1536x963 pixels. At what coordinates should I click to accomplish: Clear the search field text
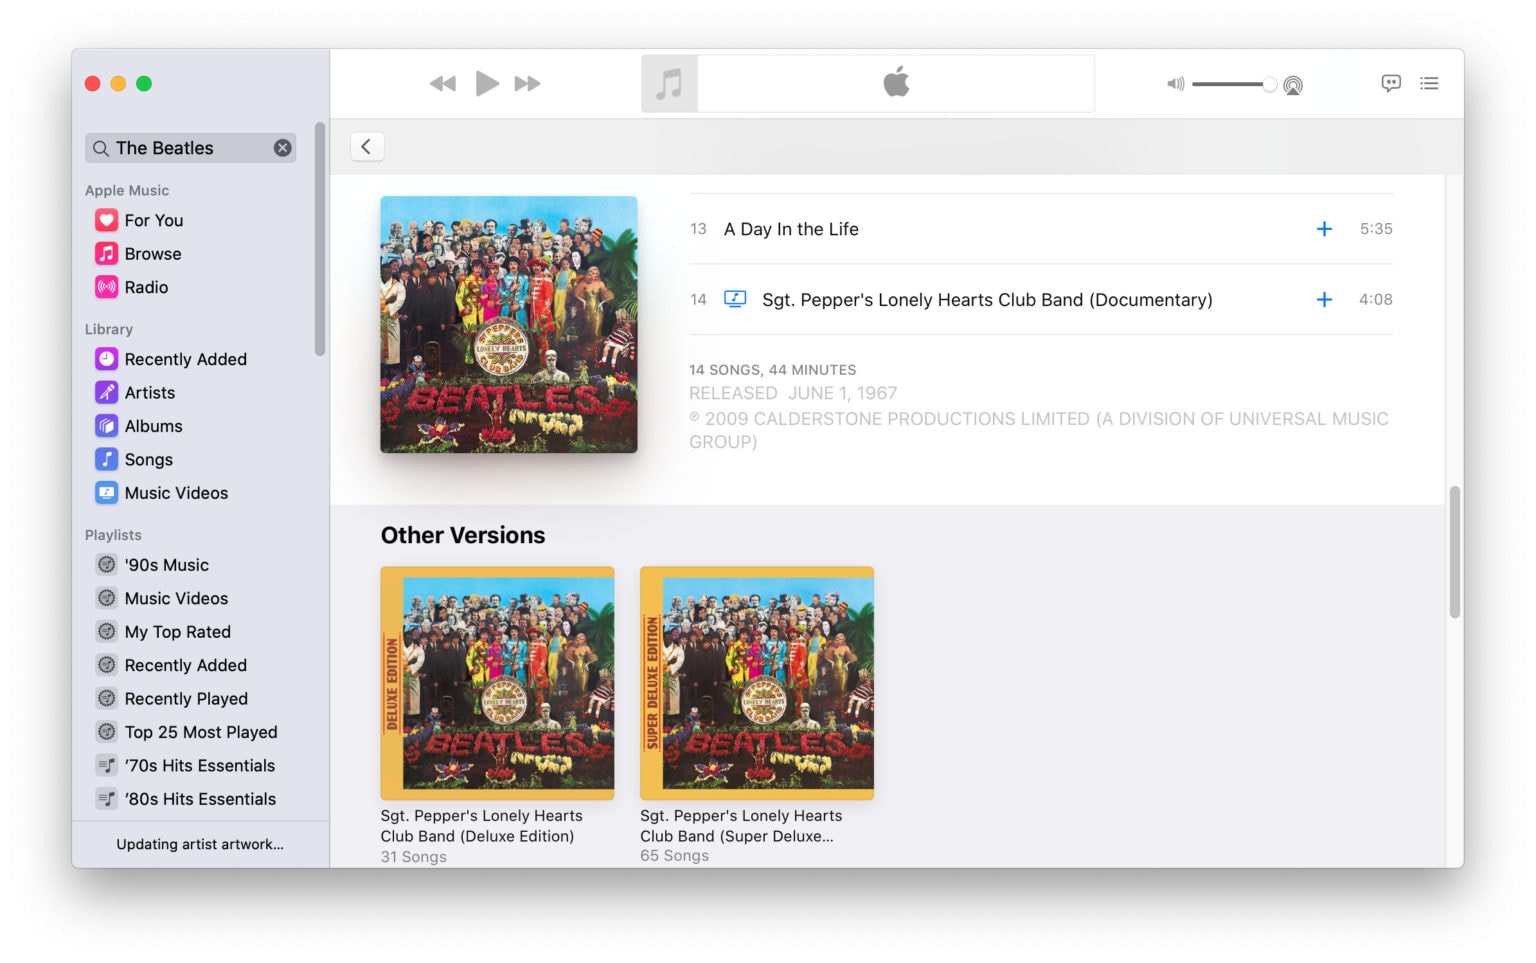tap(283, 148)
